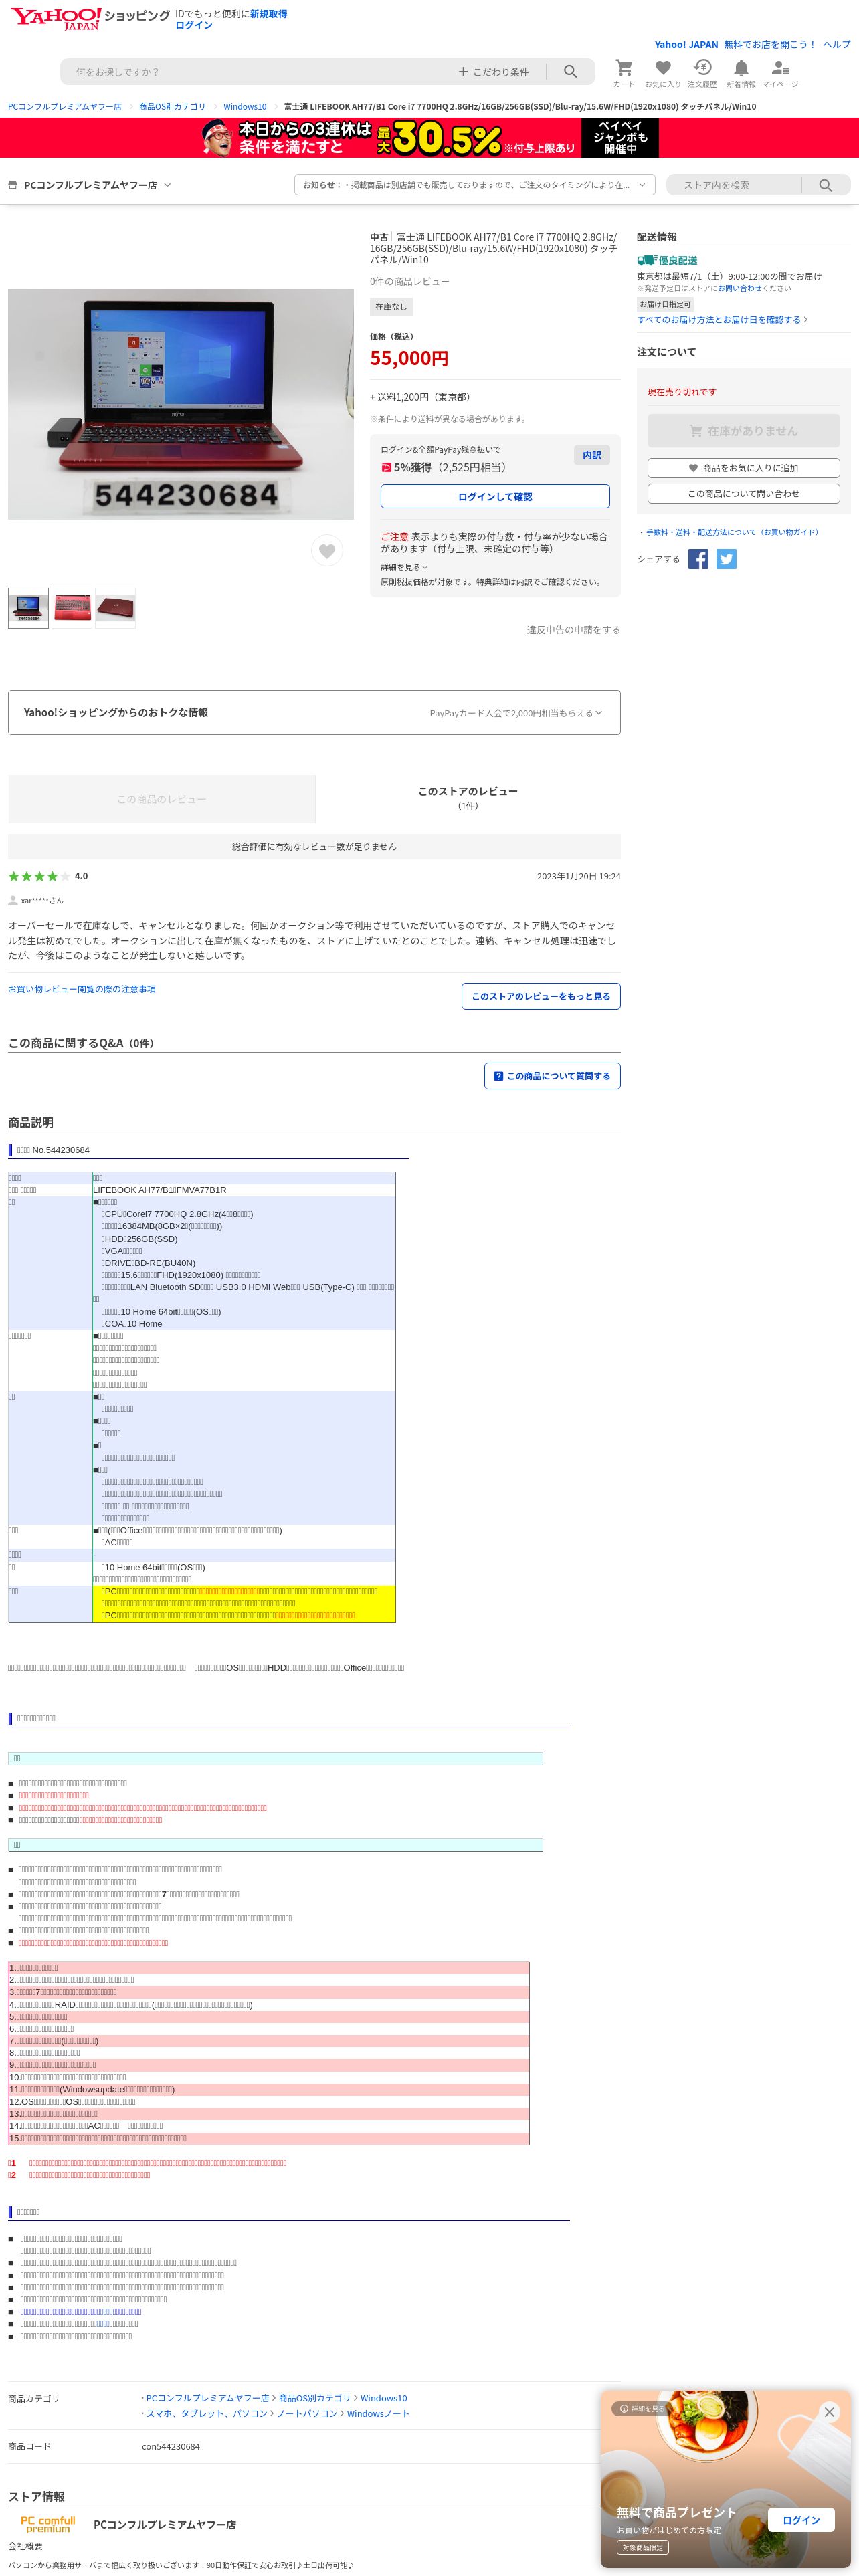The height and width of the screenshot is (2576, 859).
Task: Click 商品をお気に入りに追加 button
Action: [743, 468]
